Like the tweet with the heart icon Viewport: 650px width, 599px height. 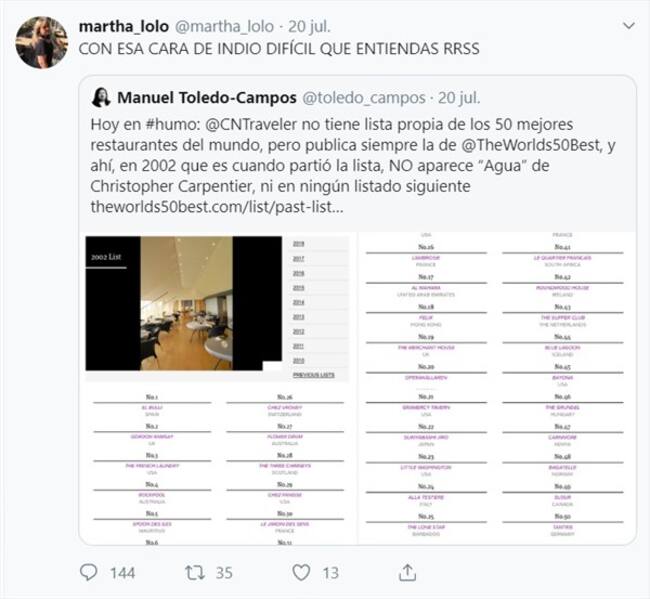[301, 572]
